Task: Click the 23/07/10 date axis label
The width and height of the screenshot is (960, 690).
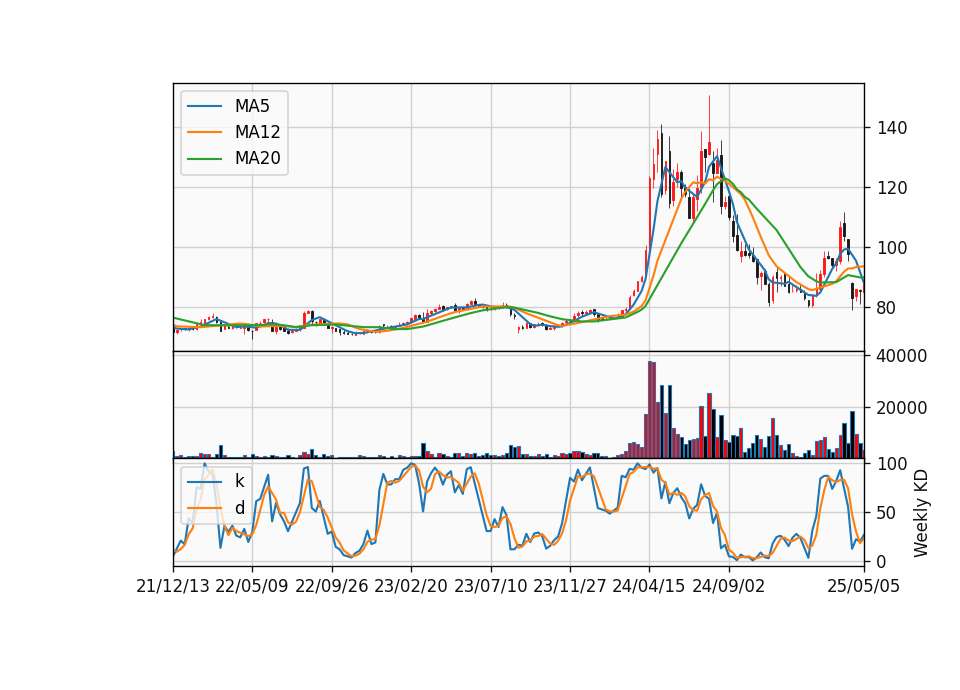Action: (490, 586)
